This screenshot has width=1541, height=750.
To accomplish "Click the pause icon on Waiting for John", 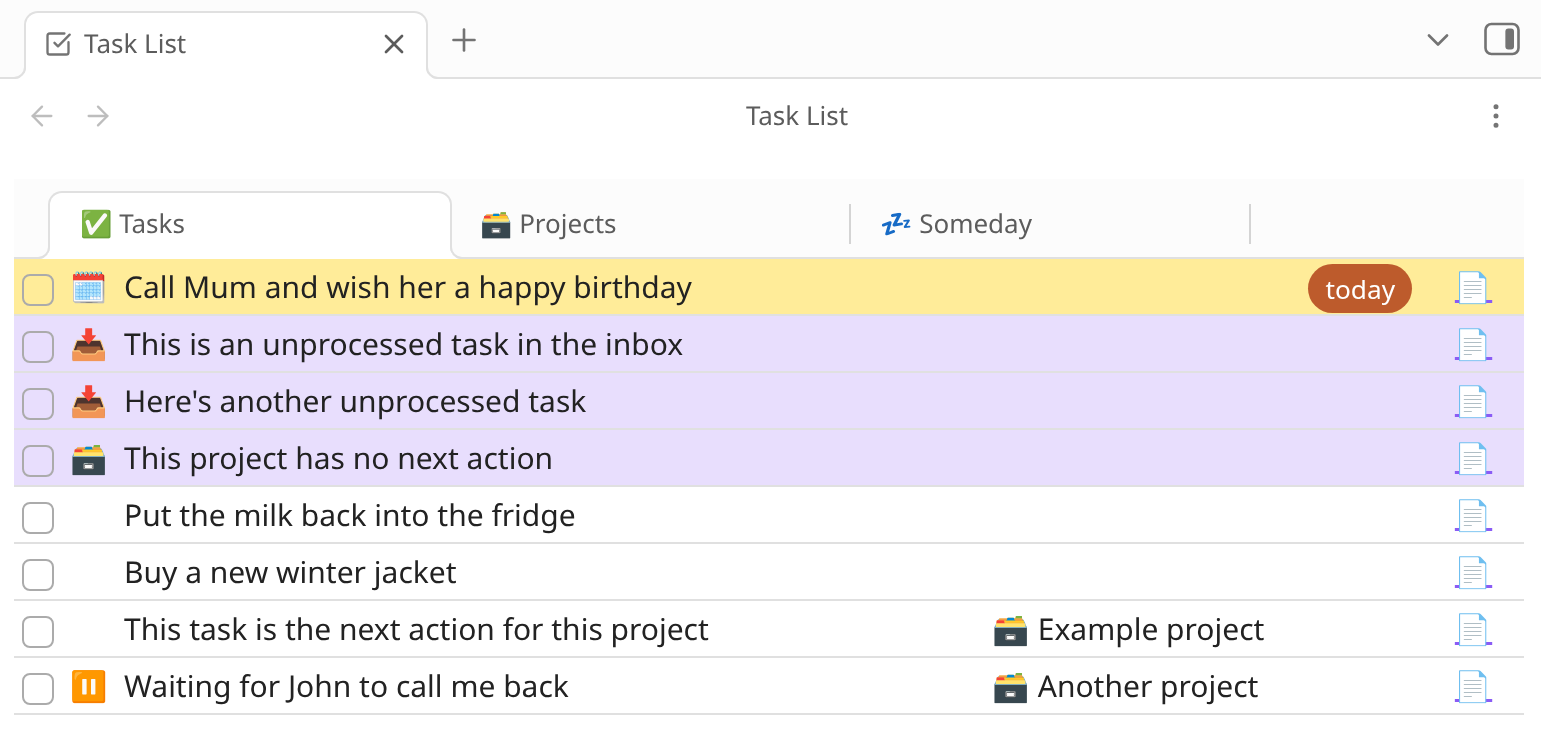I will pyautogui.click(x=88, y=687).
